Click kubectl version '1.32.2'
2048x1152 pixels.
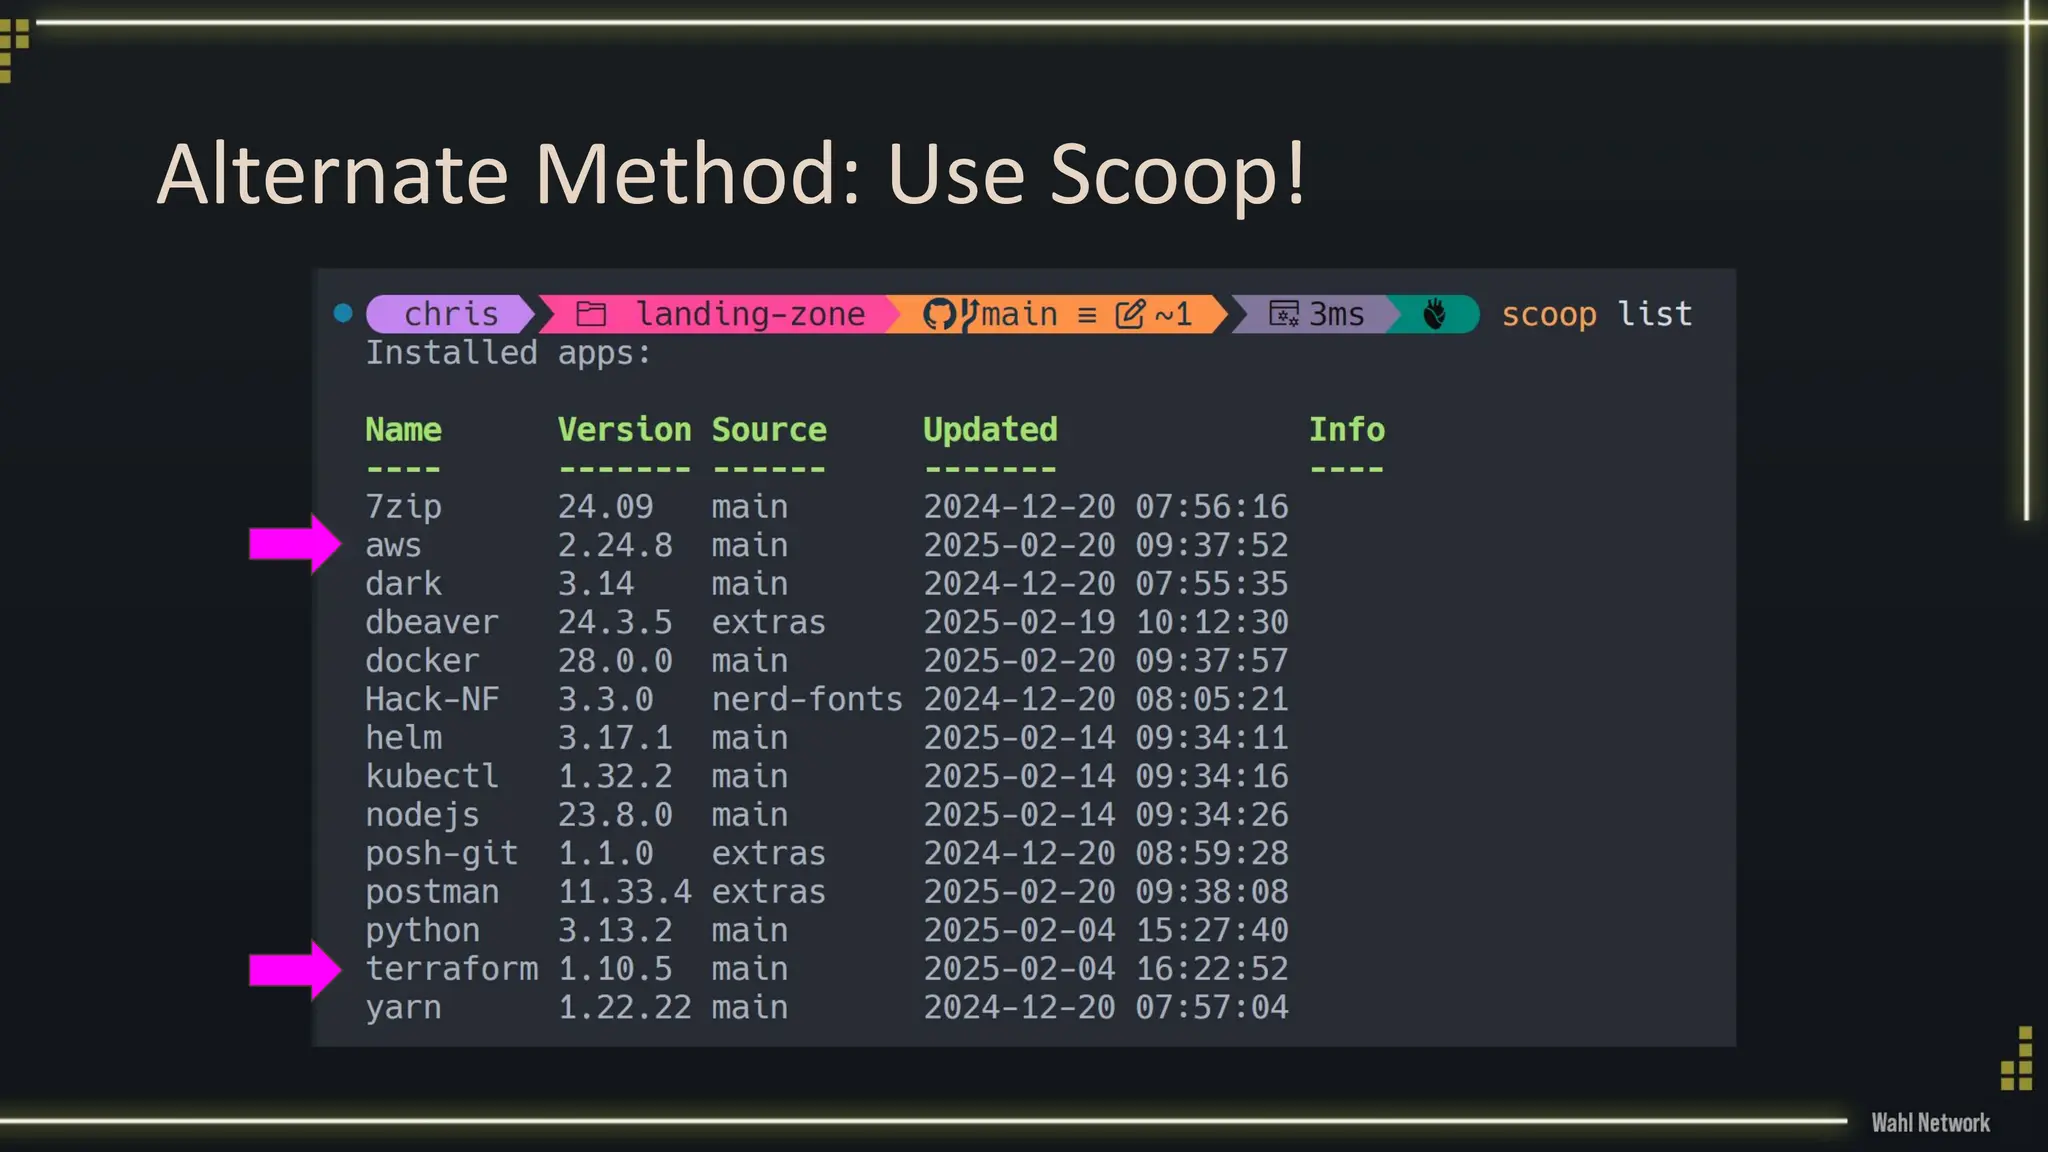tap(615, 776)
